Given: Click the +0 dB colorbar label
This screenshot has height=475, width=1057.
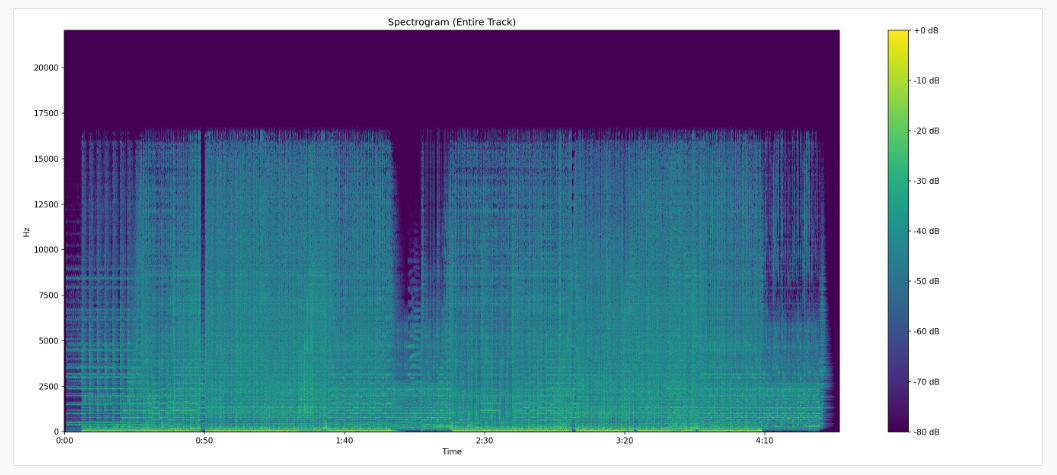Looking at the screenshot, I should (x=926, y=30).
